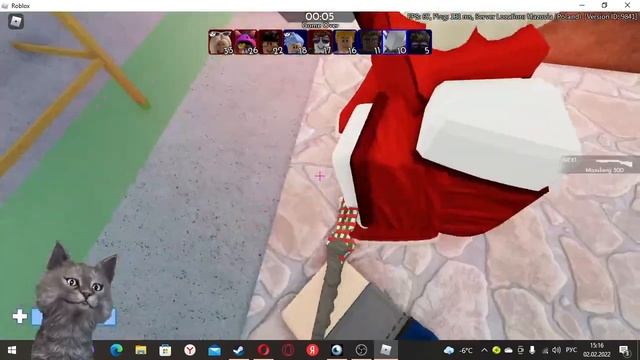Open the Mail app from the taskbar
The height and width of the screenshot is (360, 640).
(214, 350)
